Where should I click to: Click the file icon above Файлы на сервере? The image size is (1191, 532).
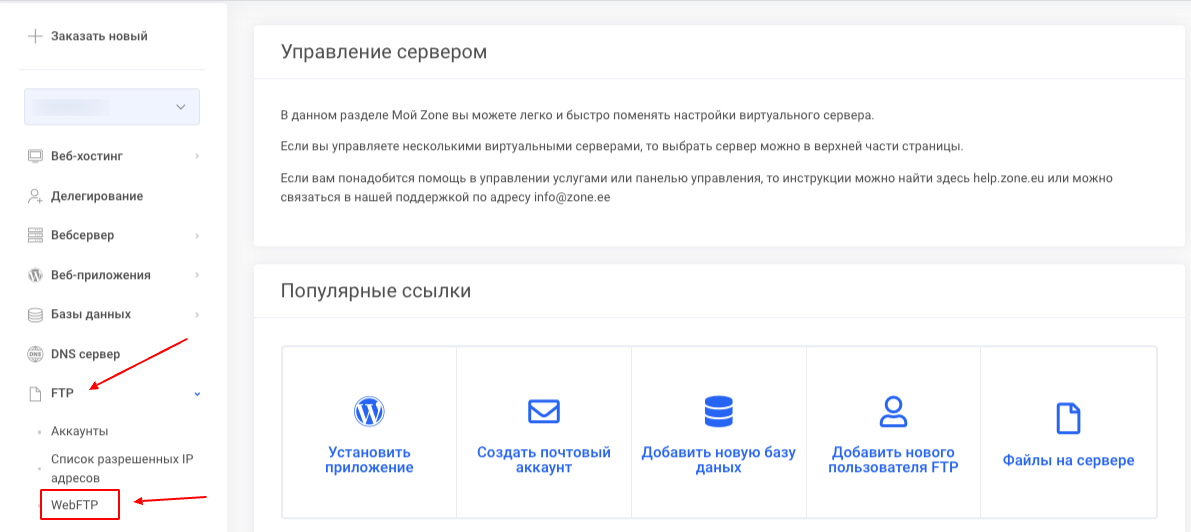(x=1068, y=418)
